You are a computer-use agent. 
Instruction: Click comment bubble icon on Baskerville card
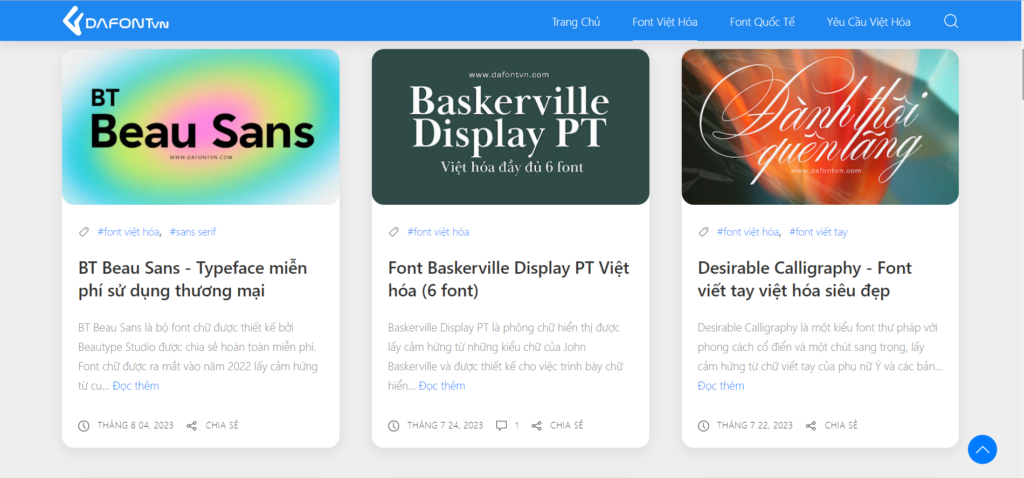pyautogui.click(x=501, y=426)
